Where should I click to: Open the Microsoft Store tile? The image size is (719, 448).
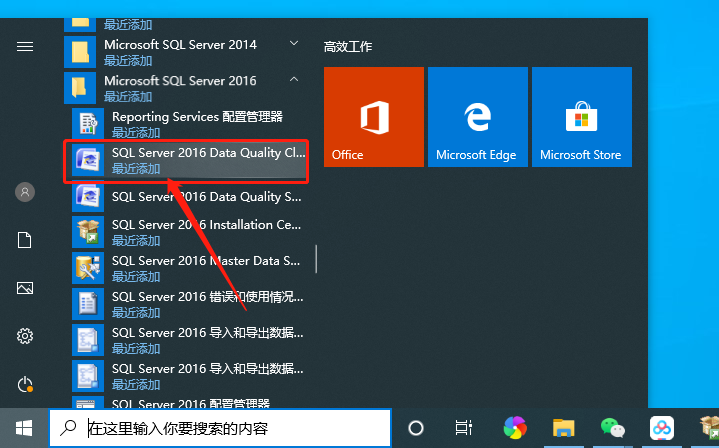[x=582, y=117]
